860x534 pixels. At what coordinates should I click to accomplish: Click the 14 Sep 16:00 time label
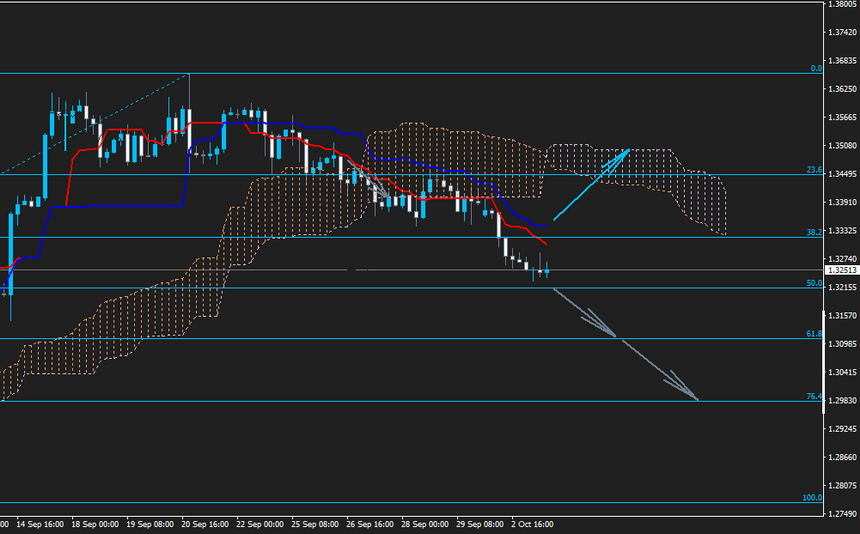40,525
